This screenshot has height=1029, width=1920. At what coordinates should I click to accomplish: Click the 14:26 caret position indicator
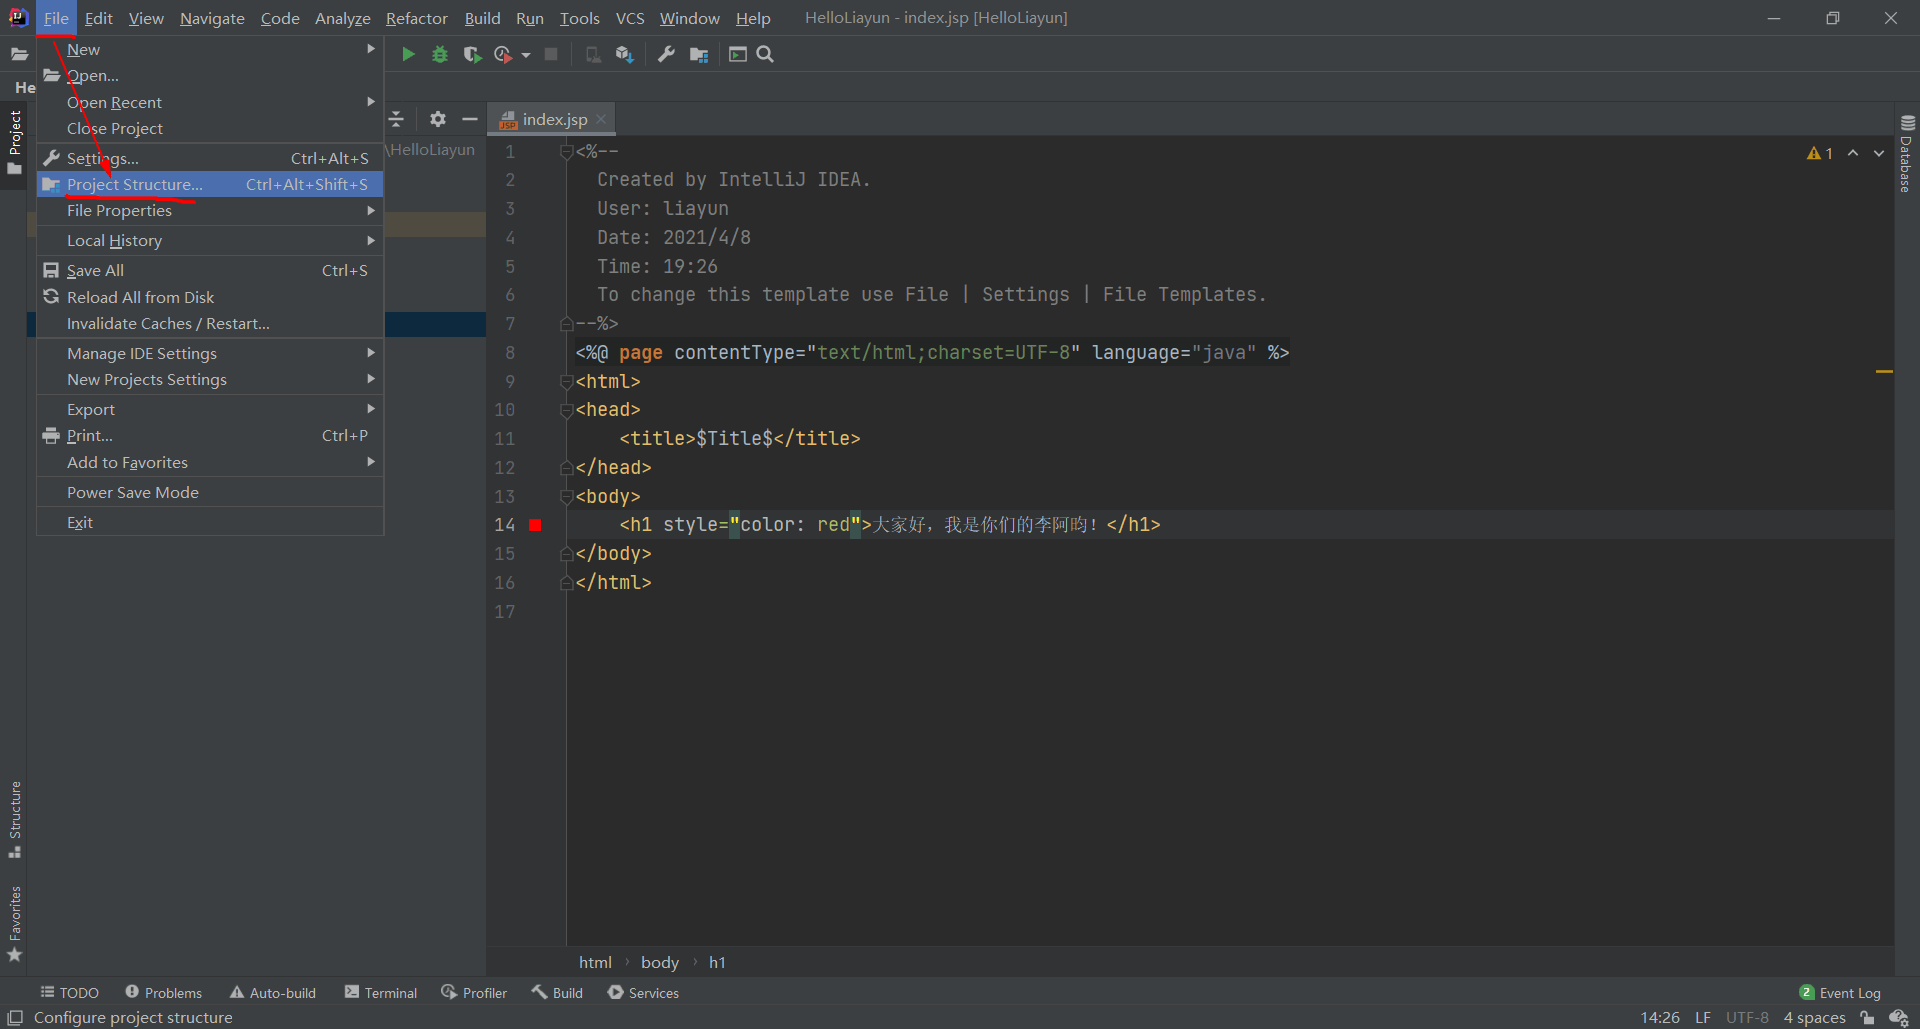click(x=1660, y=1018)
